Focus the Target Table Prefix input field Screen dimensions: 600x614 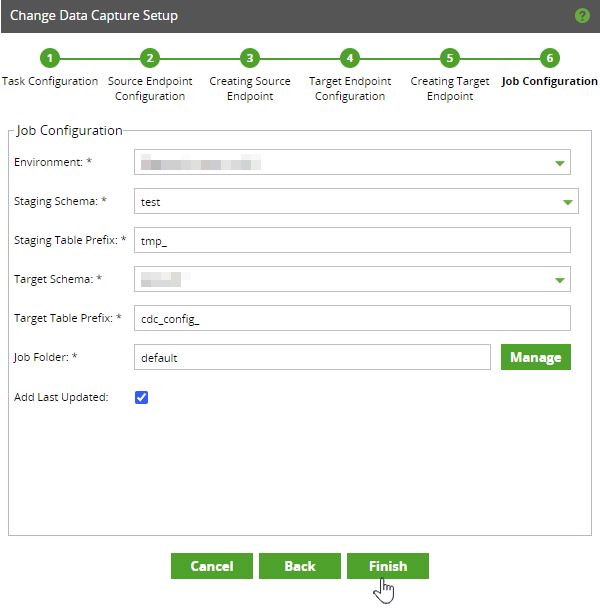352,318
